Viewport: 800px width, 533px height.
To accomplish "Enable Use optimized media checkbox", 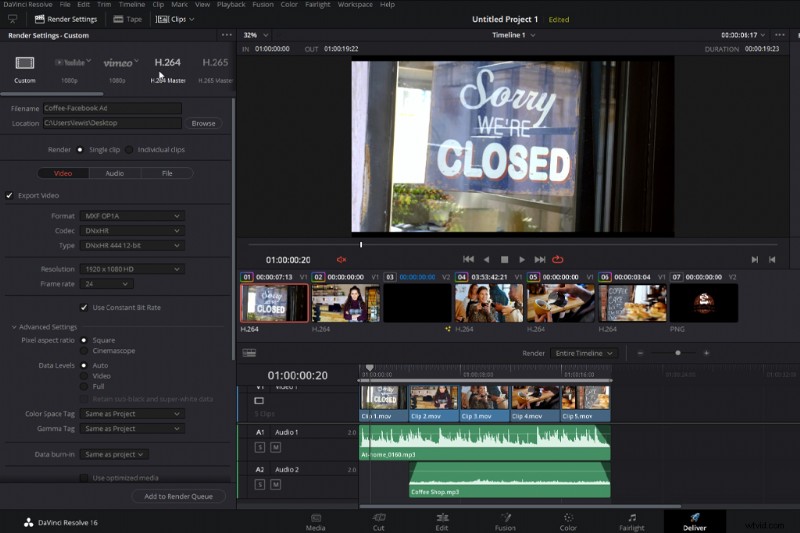I will (x=84, y=478).
